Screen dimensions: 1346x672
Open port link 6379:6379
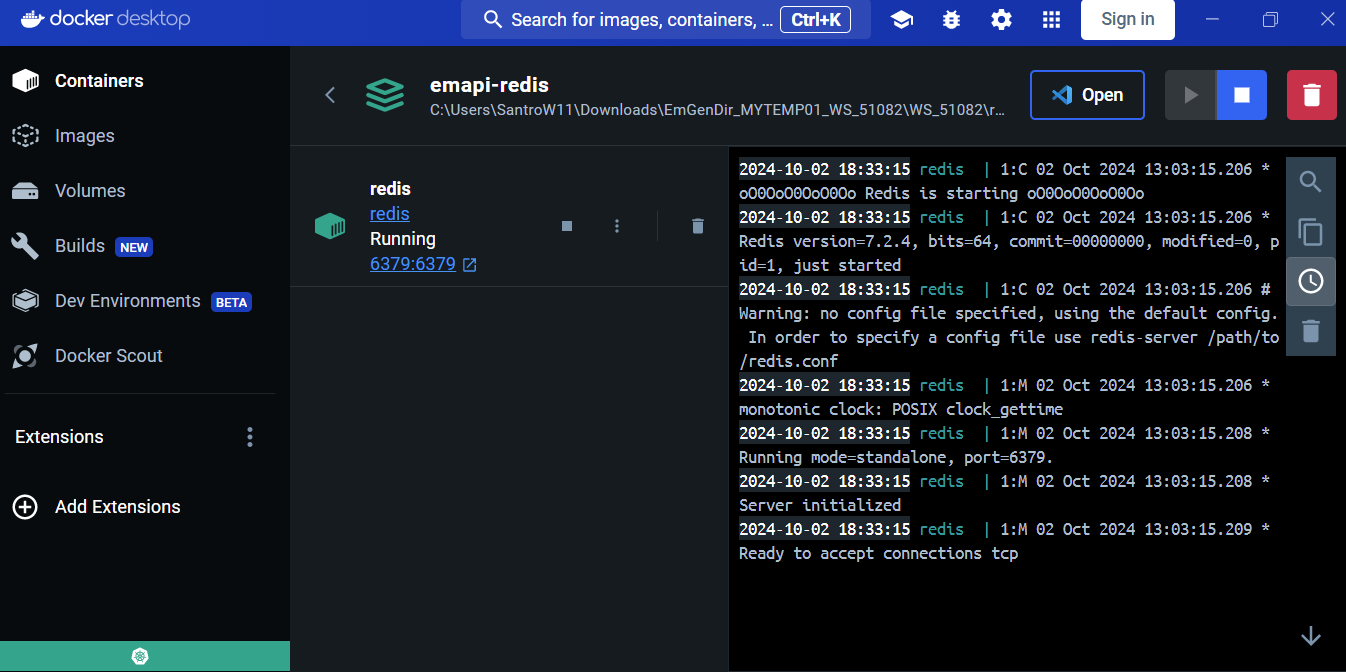tap(413, 265)
